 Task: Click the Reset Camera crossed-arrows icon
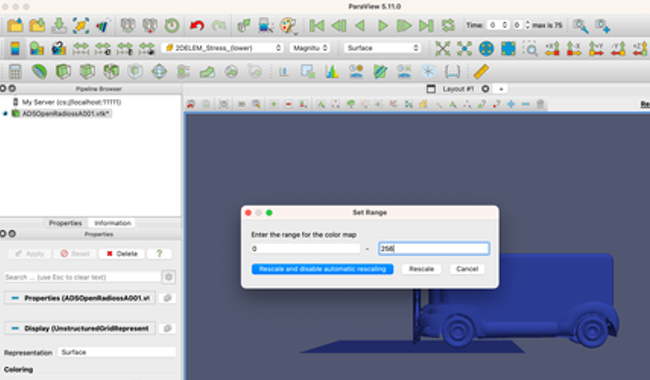tap(442, 48)
